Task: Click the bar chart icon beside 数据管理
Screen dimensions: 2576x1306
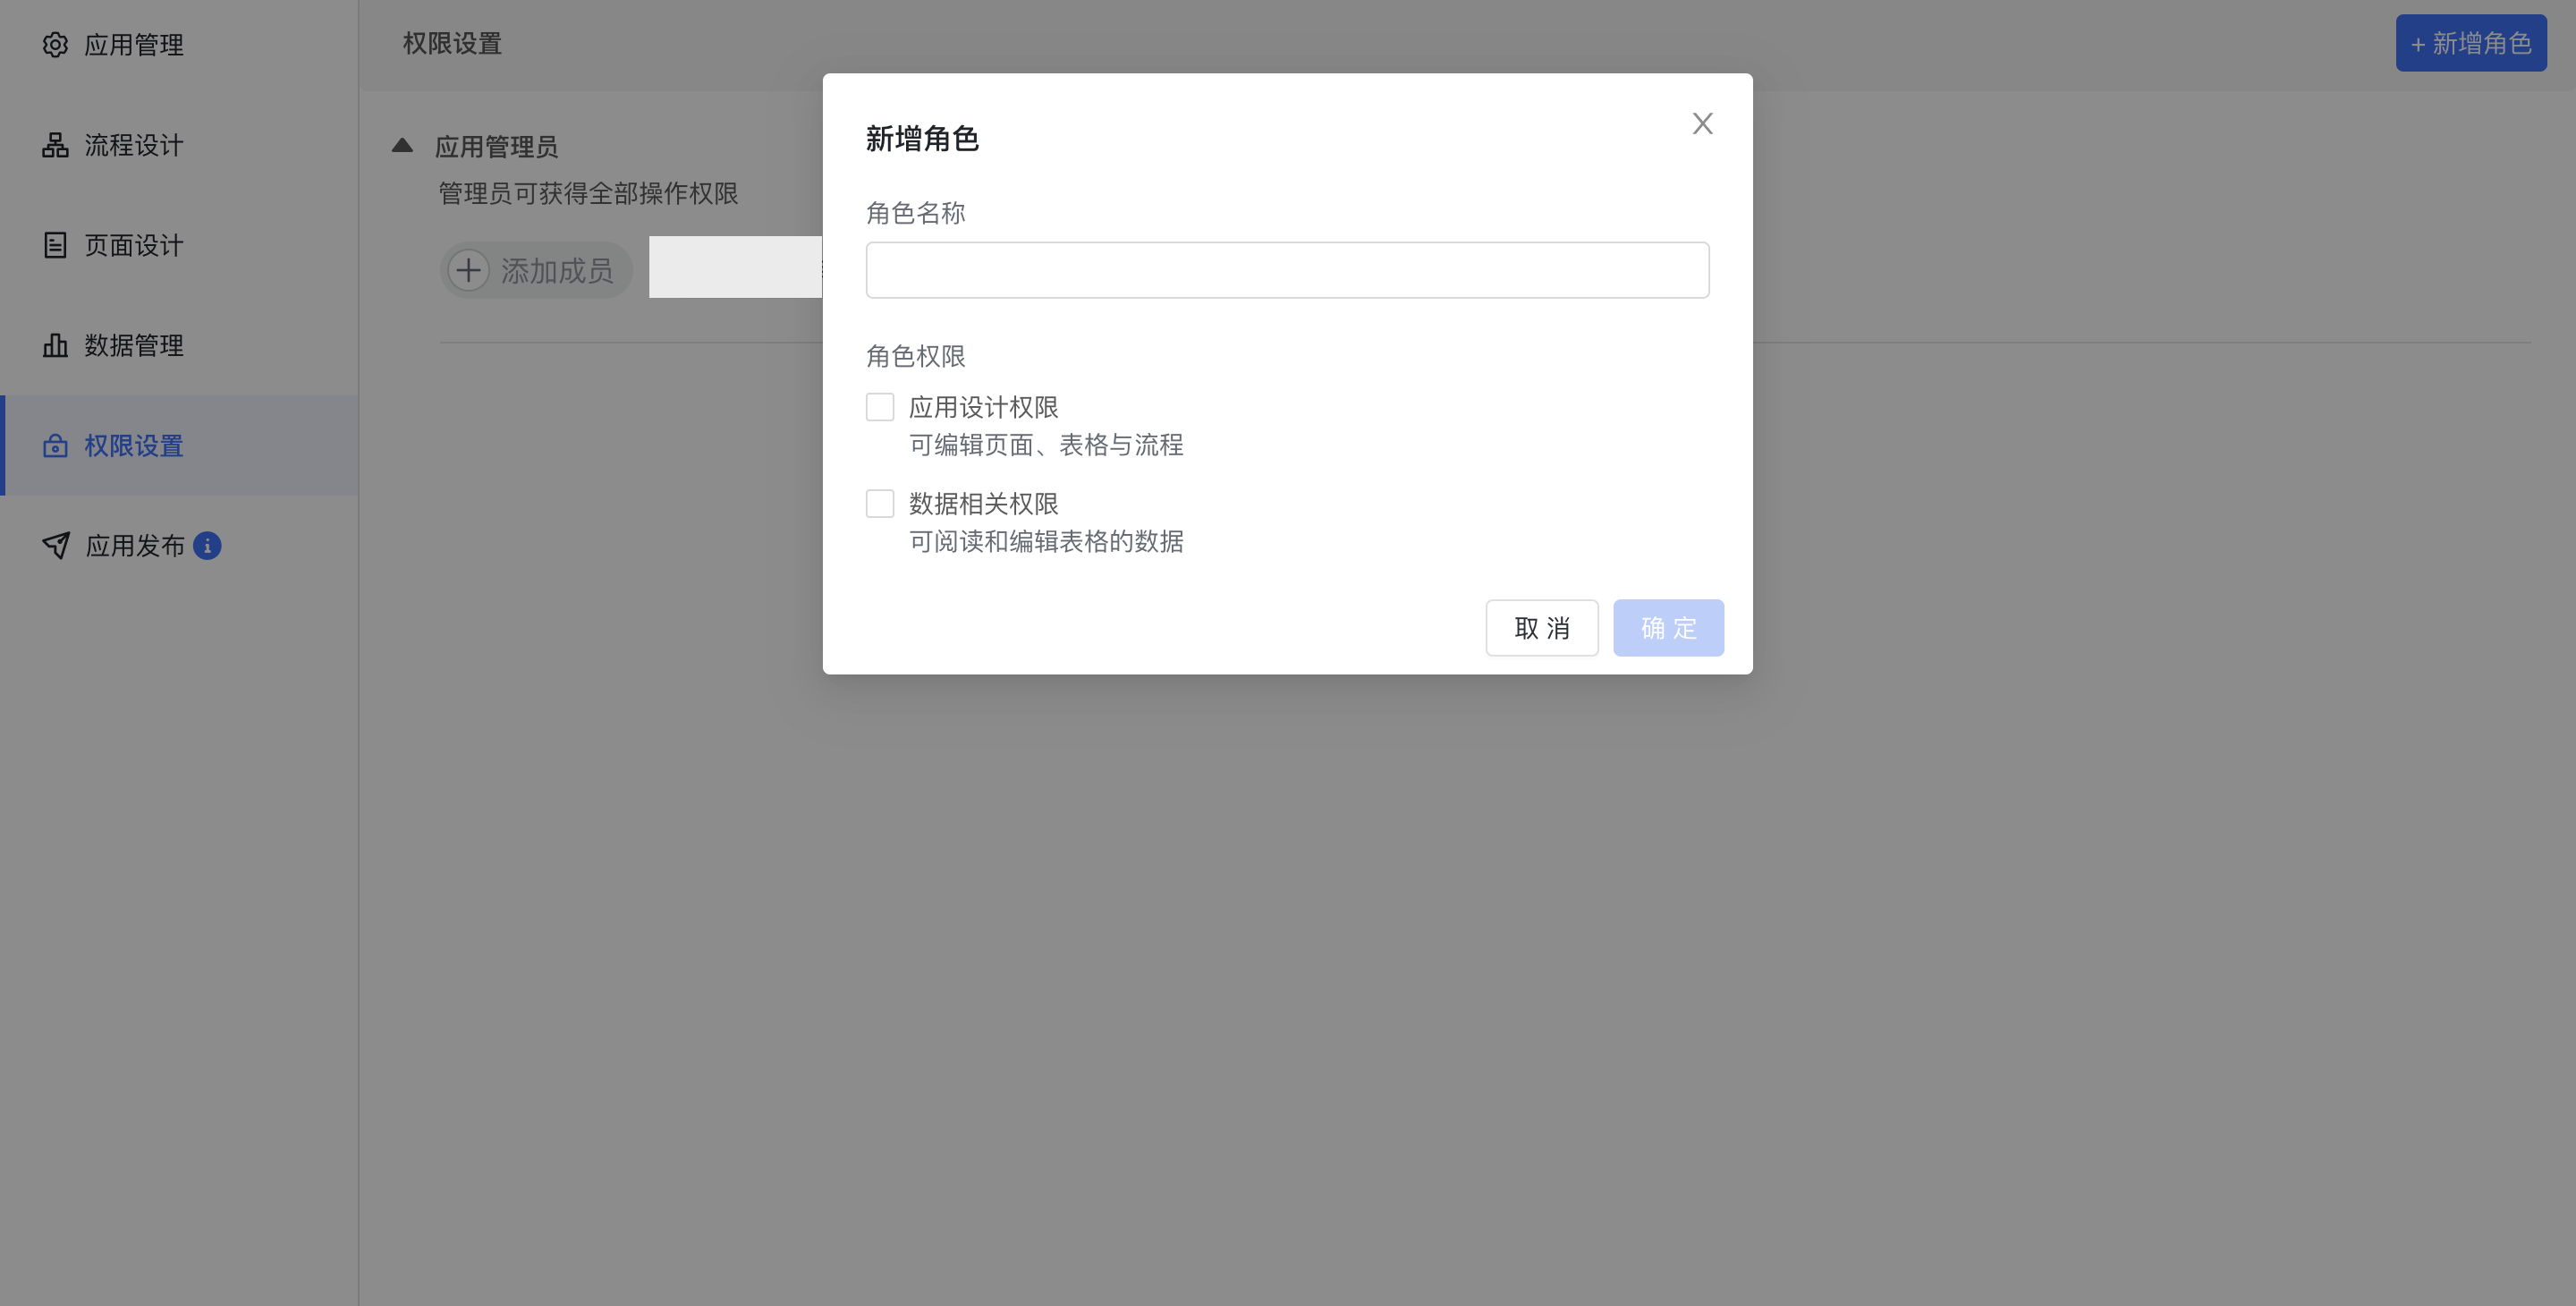Action: (x=55, y=345)
